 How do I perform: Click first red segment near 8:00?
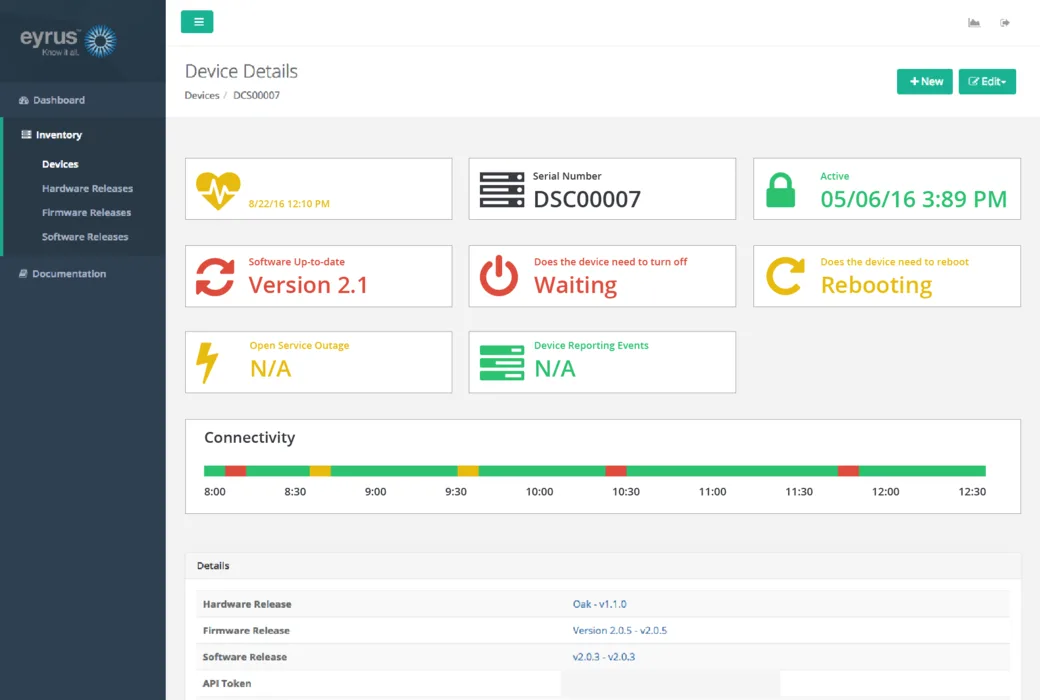point(235,471)
